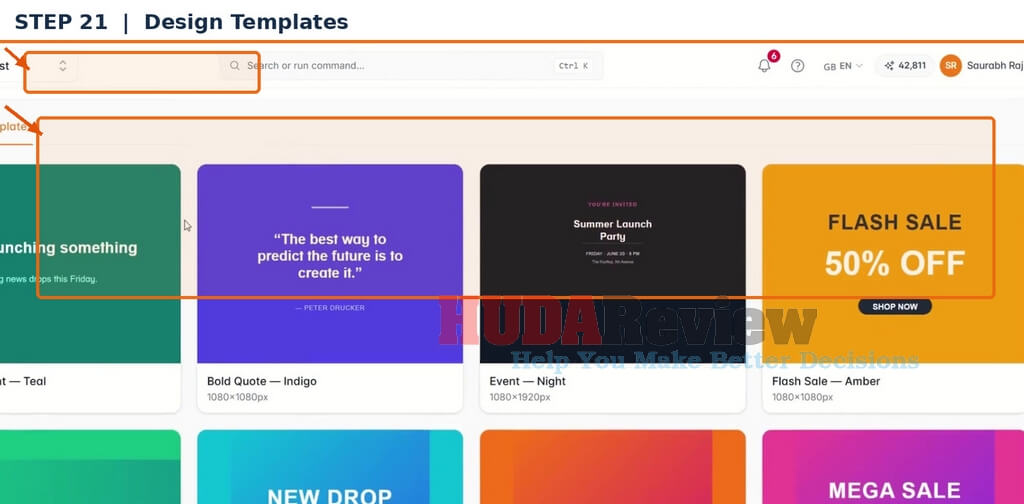Select the Templates tab
Viewport: 1024px width, 504px height.
click(14, 127)
